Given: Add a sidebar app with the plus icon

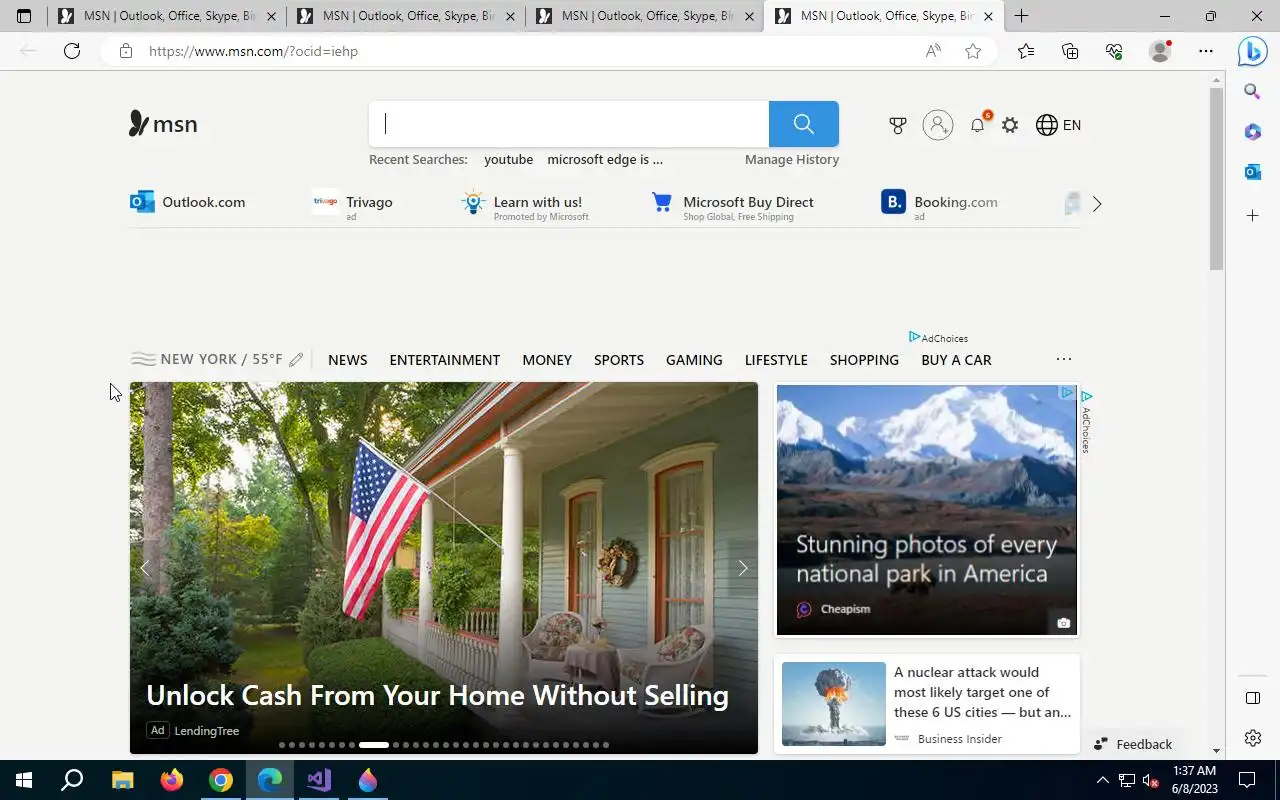Looking at the screenshot, I should tap(1252, 215).
